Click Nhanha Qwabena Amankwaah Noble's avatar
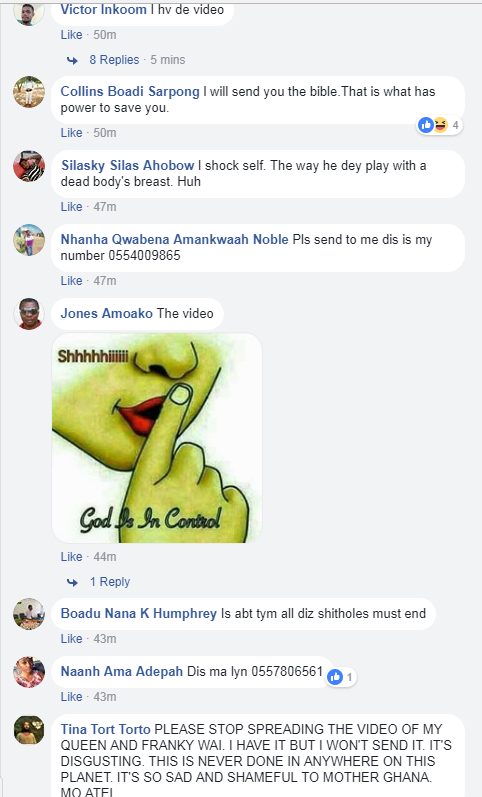Screen dimensions: 482x797 tap(28, 240)
